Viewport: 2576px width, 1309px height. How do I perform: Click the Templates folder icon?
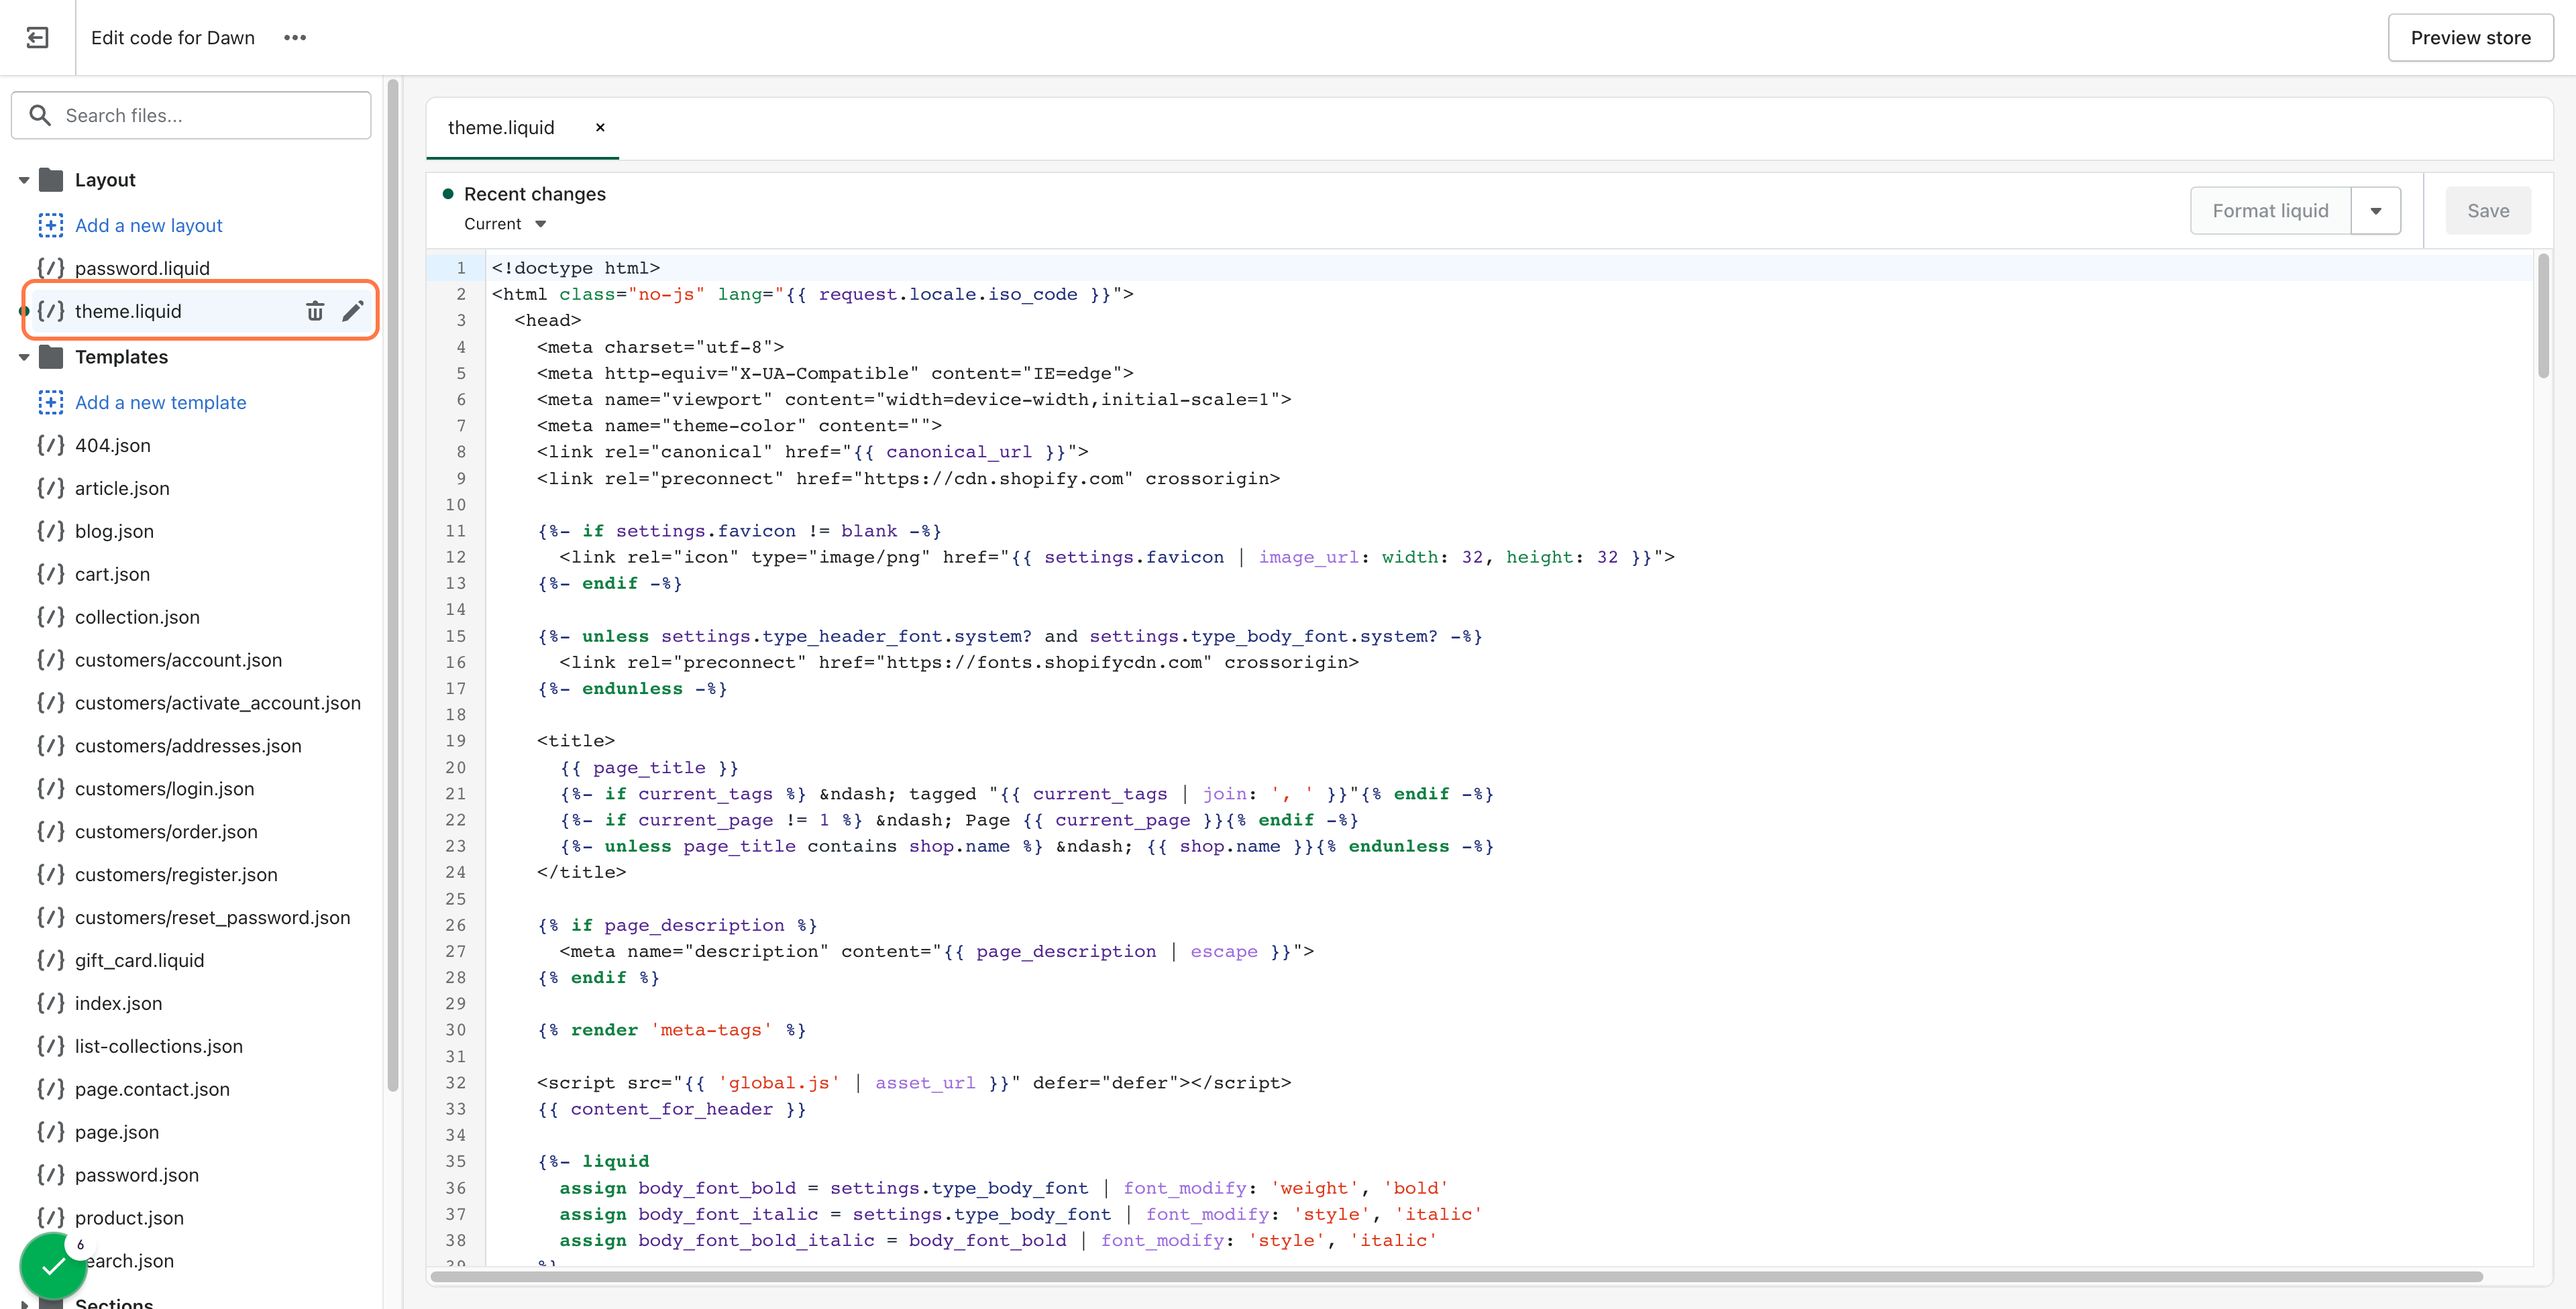point(51,357)
